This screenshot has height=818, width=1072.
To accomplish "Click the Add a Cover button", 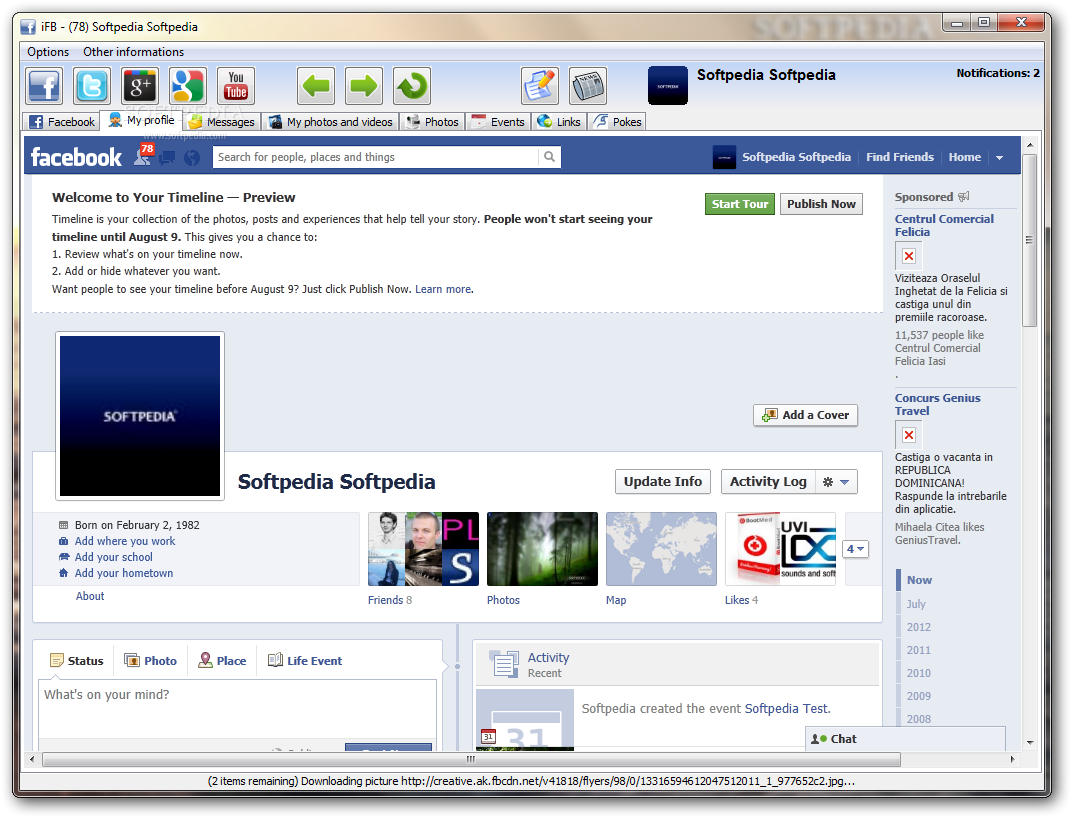I will click(x=805, y=415).
